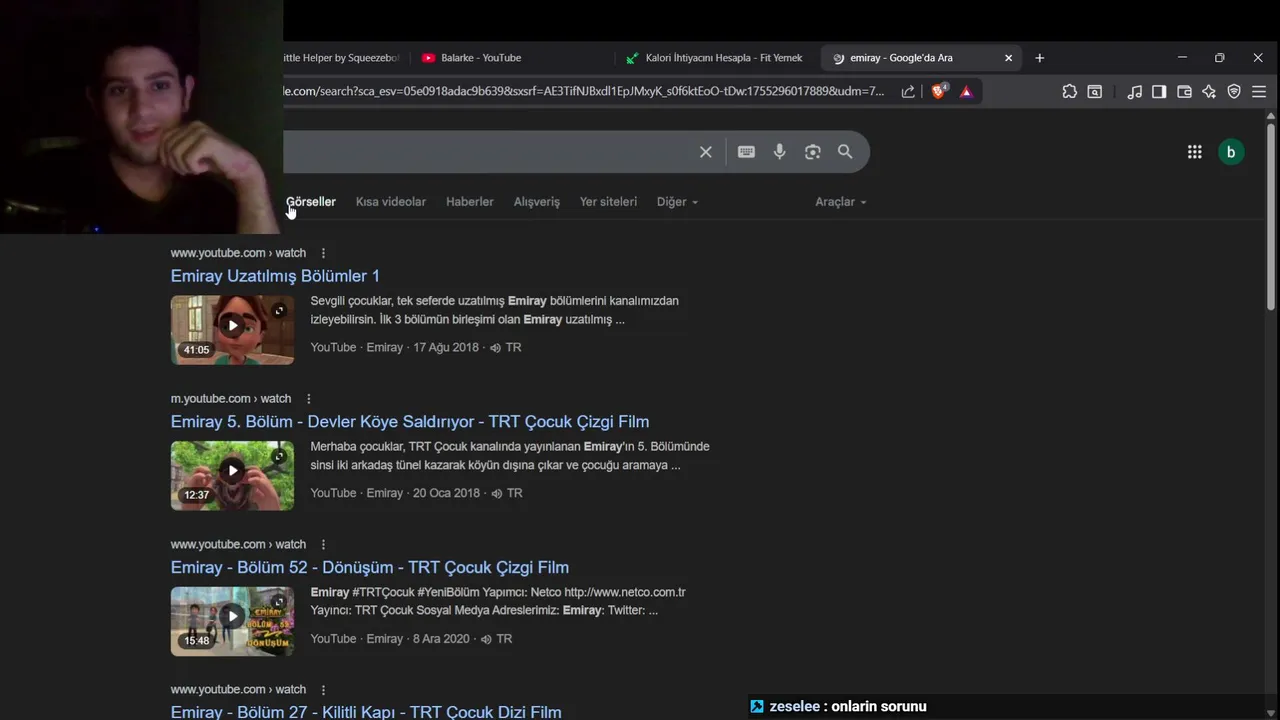Viewport: 1280px width, 720px height.
Task: Open the Brave Wallet icon
Action: [1184, 92]
